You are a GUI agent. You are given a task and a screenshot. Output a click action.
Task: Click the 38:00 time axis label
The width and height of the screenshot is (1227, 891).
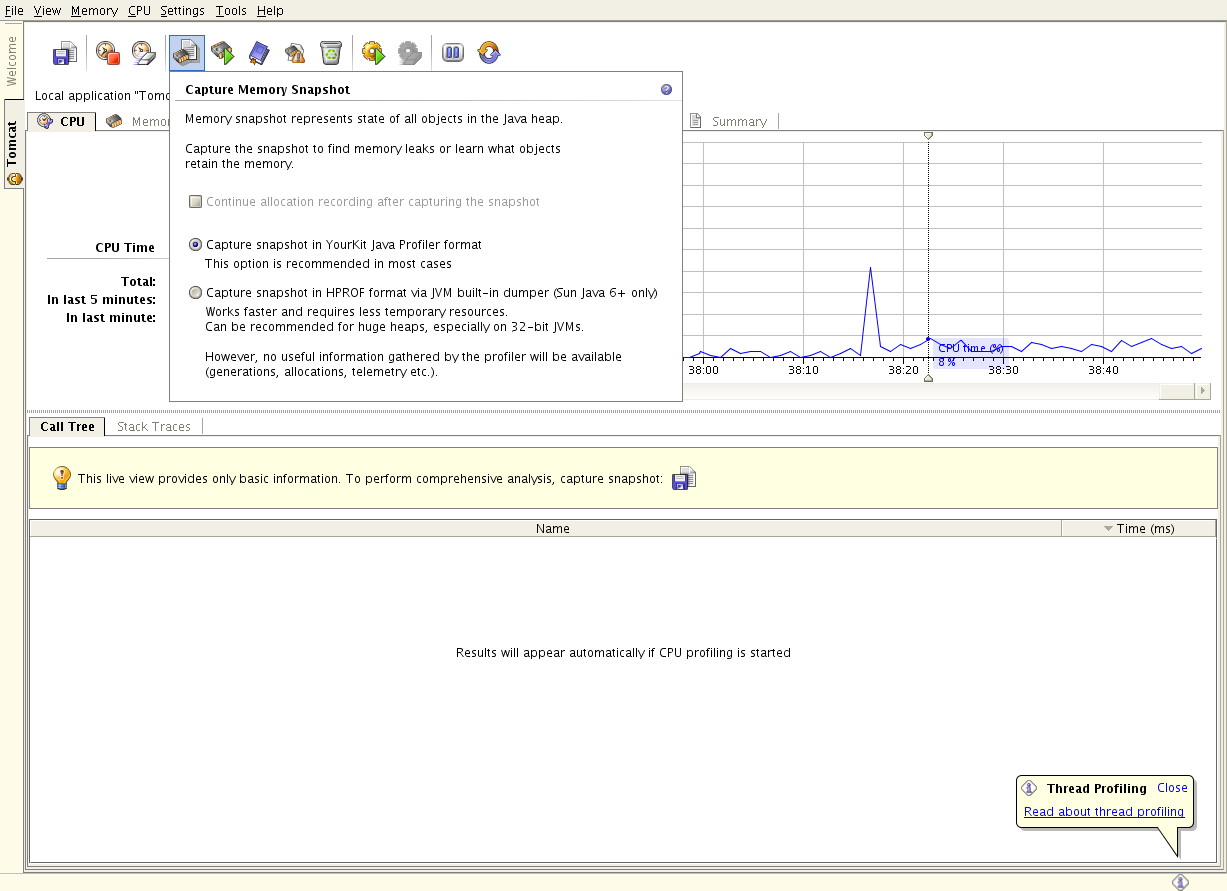coord(704,370)
